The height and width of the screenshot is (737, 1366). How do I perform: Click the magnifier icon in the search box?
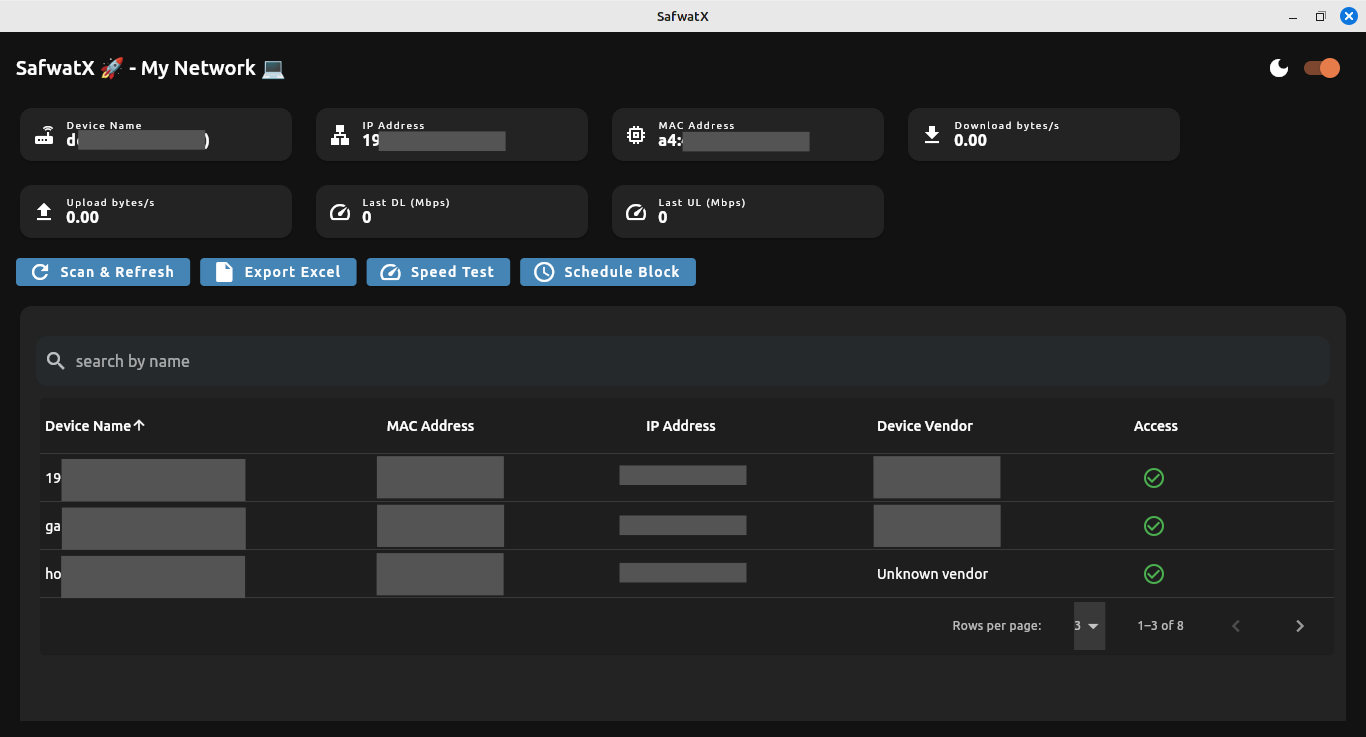pyautogui.click(x=56, y=361)
